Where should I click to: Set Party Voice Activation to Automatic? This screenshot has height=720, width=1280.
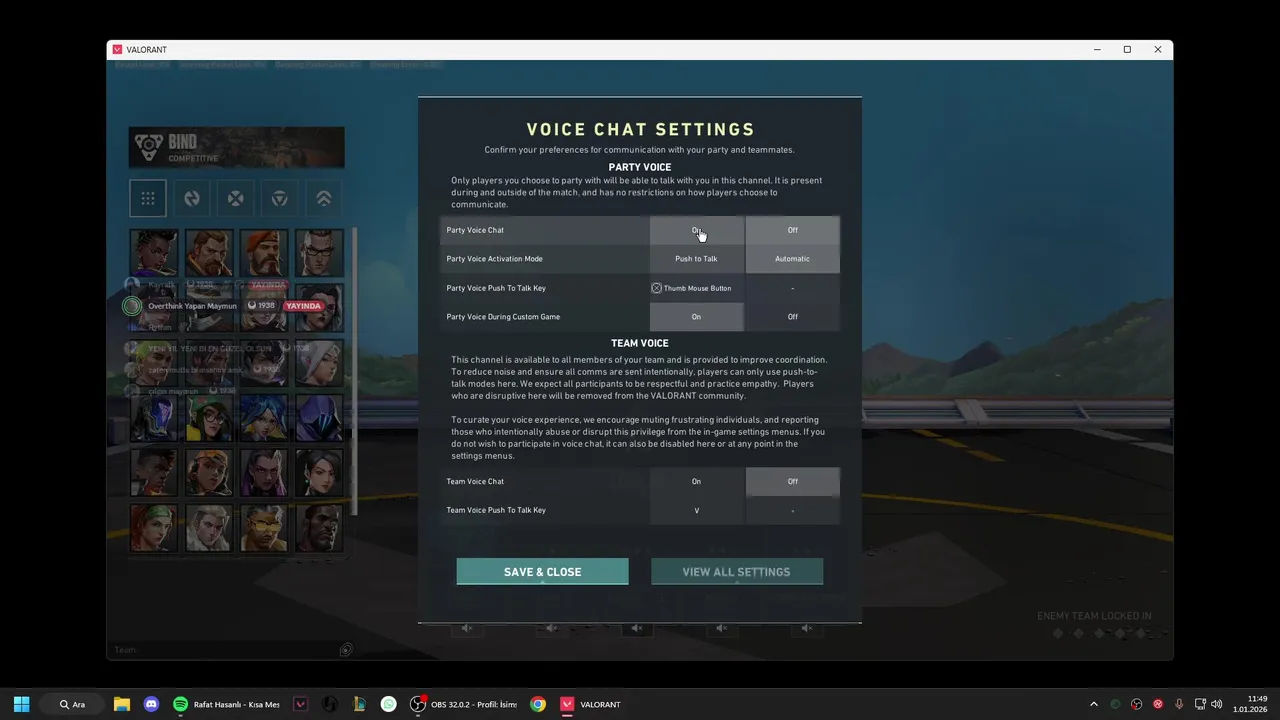coord(793,259)
